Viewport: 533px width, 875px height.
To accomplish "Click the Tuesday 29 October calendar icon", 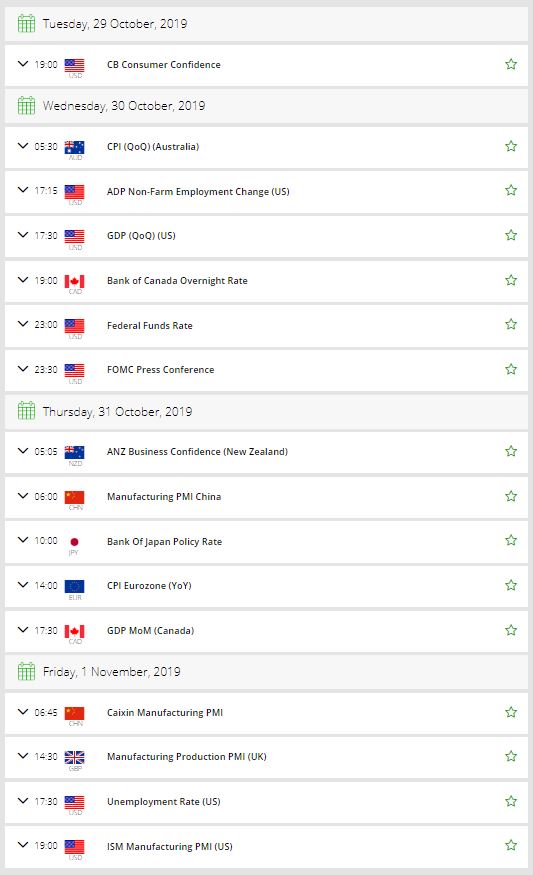I will [26, 23].
